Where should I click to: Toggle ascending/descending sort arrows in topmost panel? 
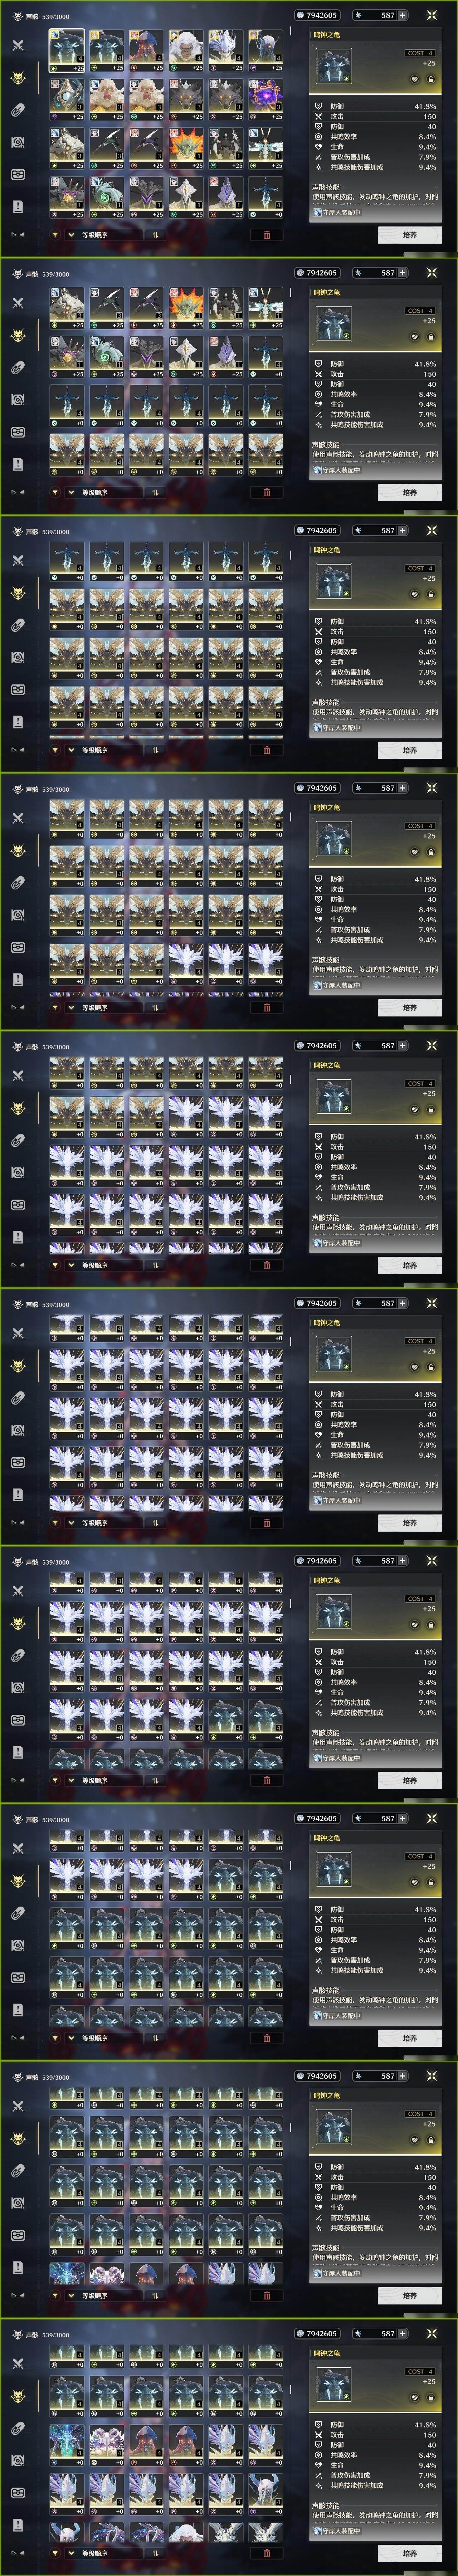click(155, 235)
